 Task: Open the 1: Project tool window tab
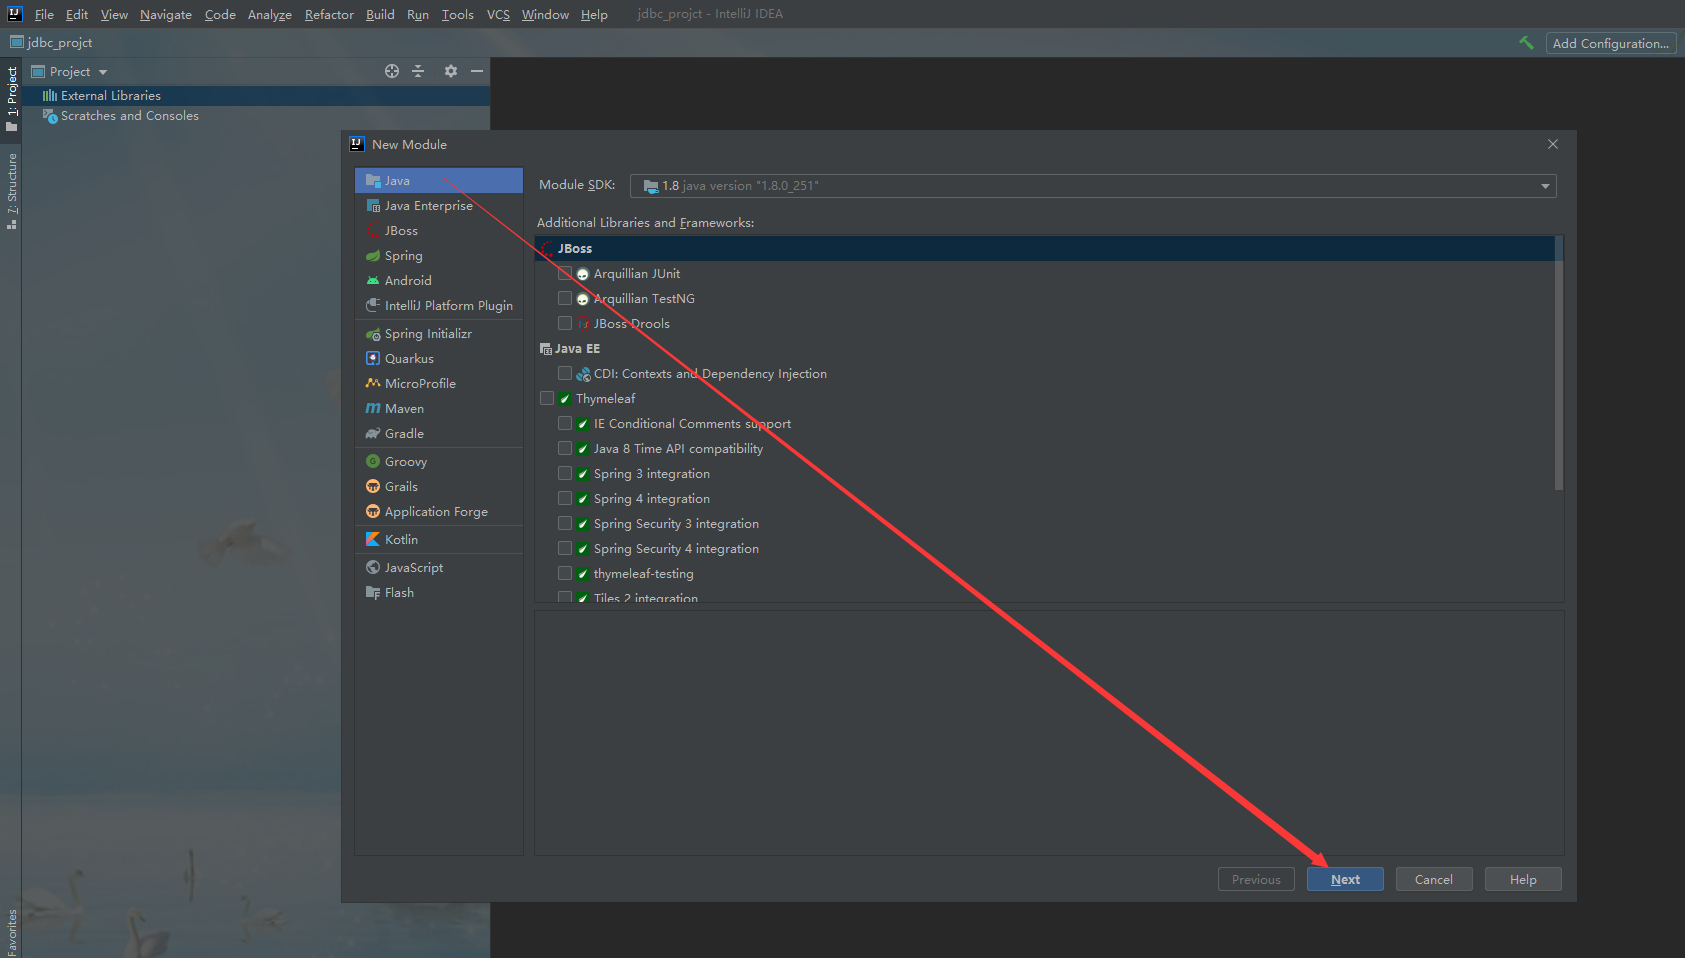click(12, 98)
